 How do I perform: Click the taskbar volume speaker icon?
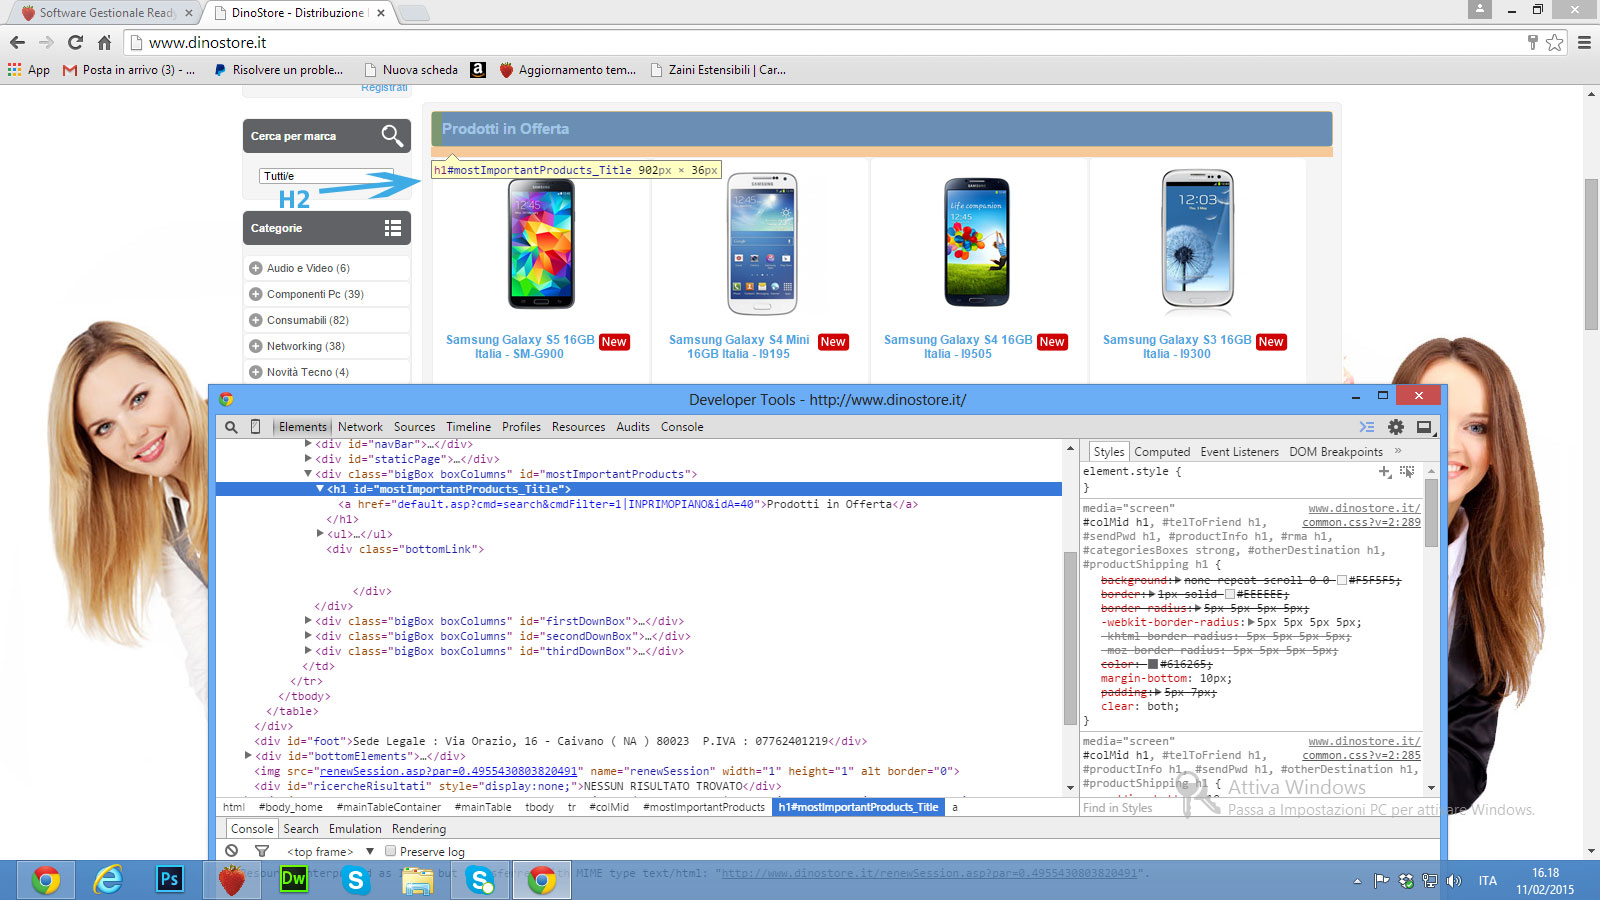point(1454,881)
